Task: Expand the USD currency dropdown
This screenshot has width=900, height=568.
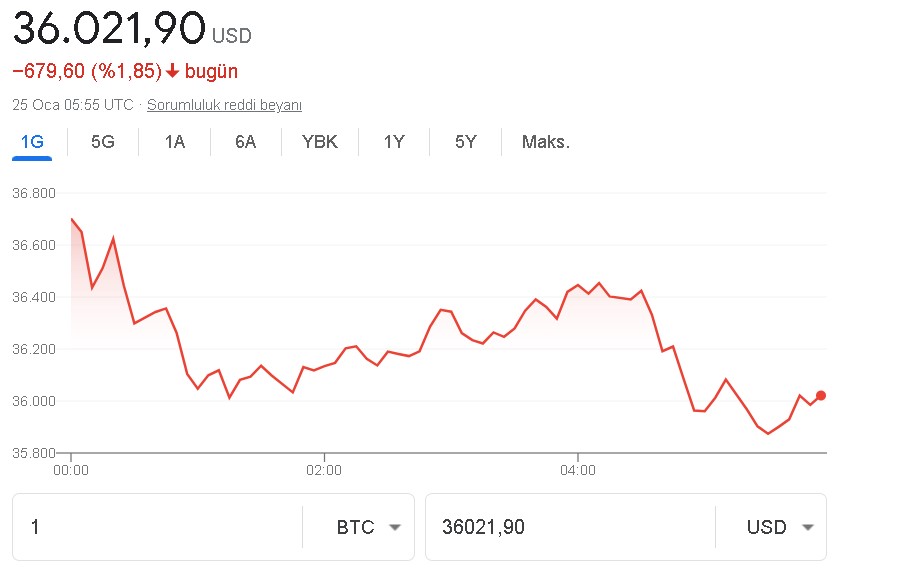Action: 780,527
